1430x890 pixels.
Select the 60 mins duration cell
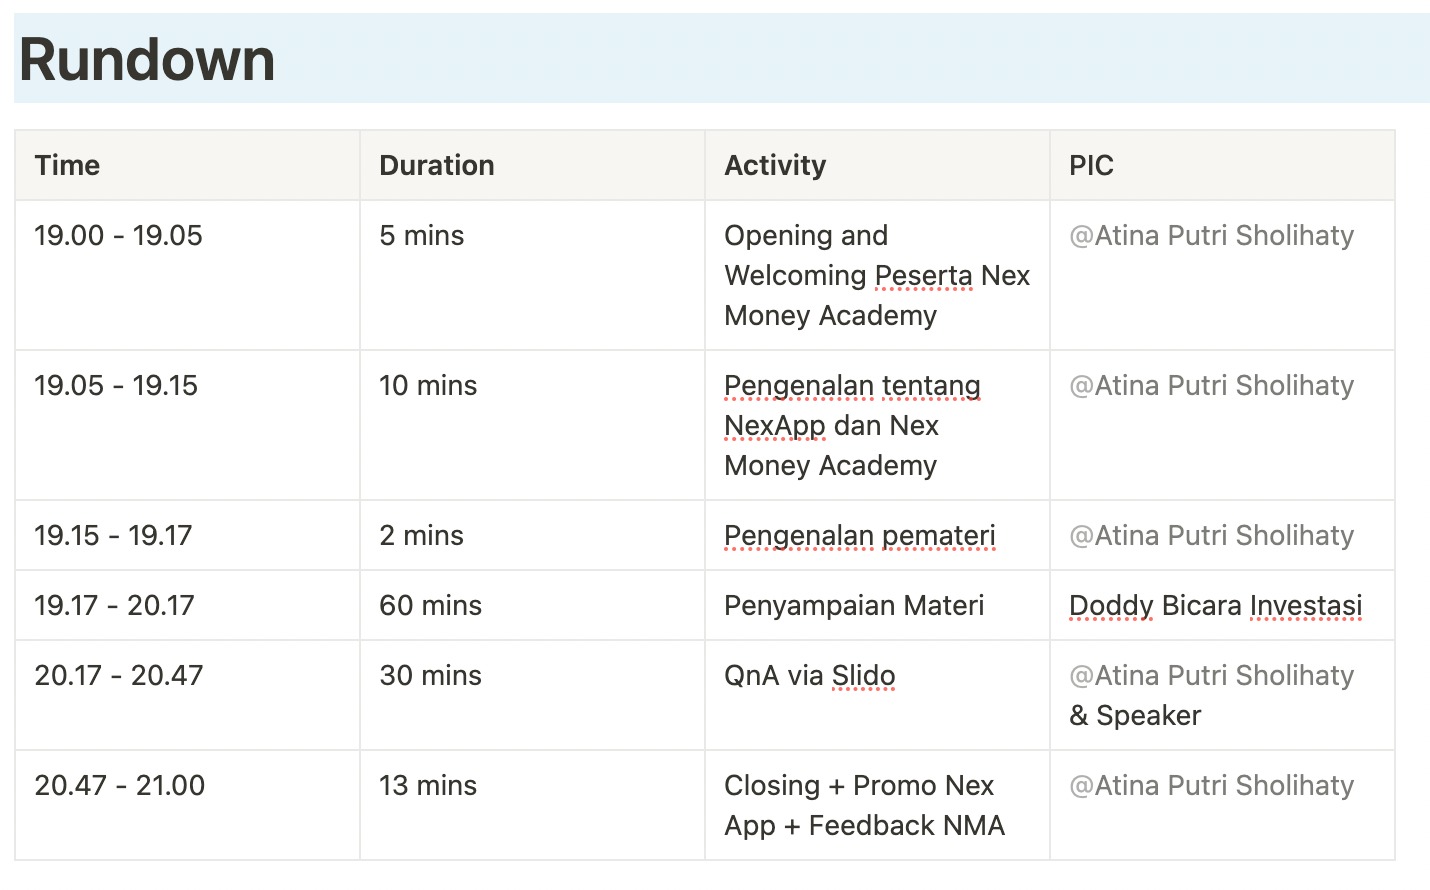click(x=430, y=606)
